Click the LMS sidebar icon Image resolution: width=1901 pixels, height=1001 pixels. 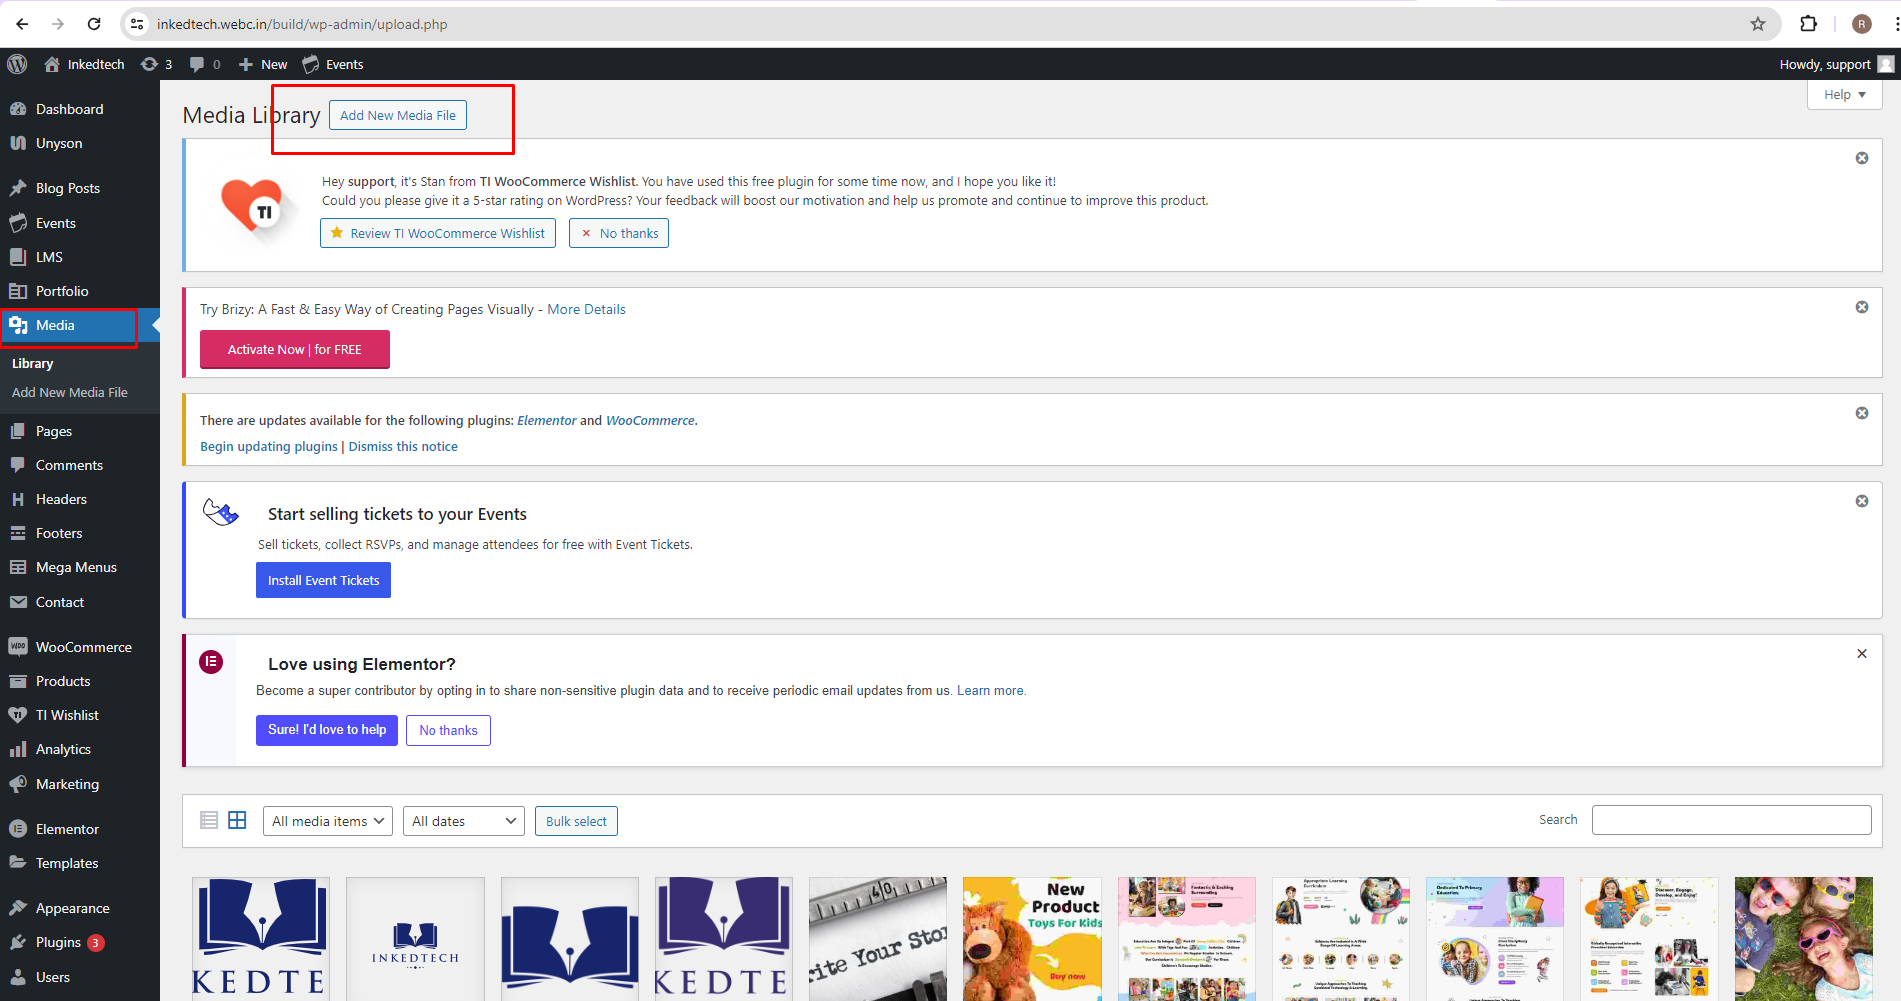coord(18,257)
